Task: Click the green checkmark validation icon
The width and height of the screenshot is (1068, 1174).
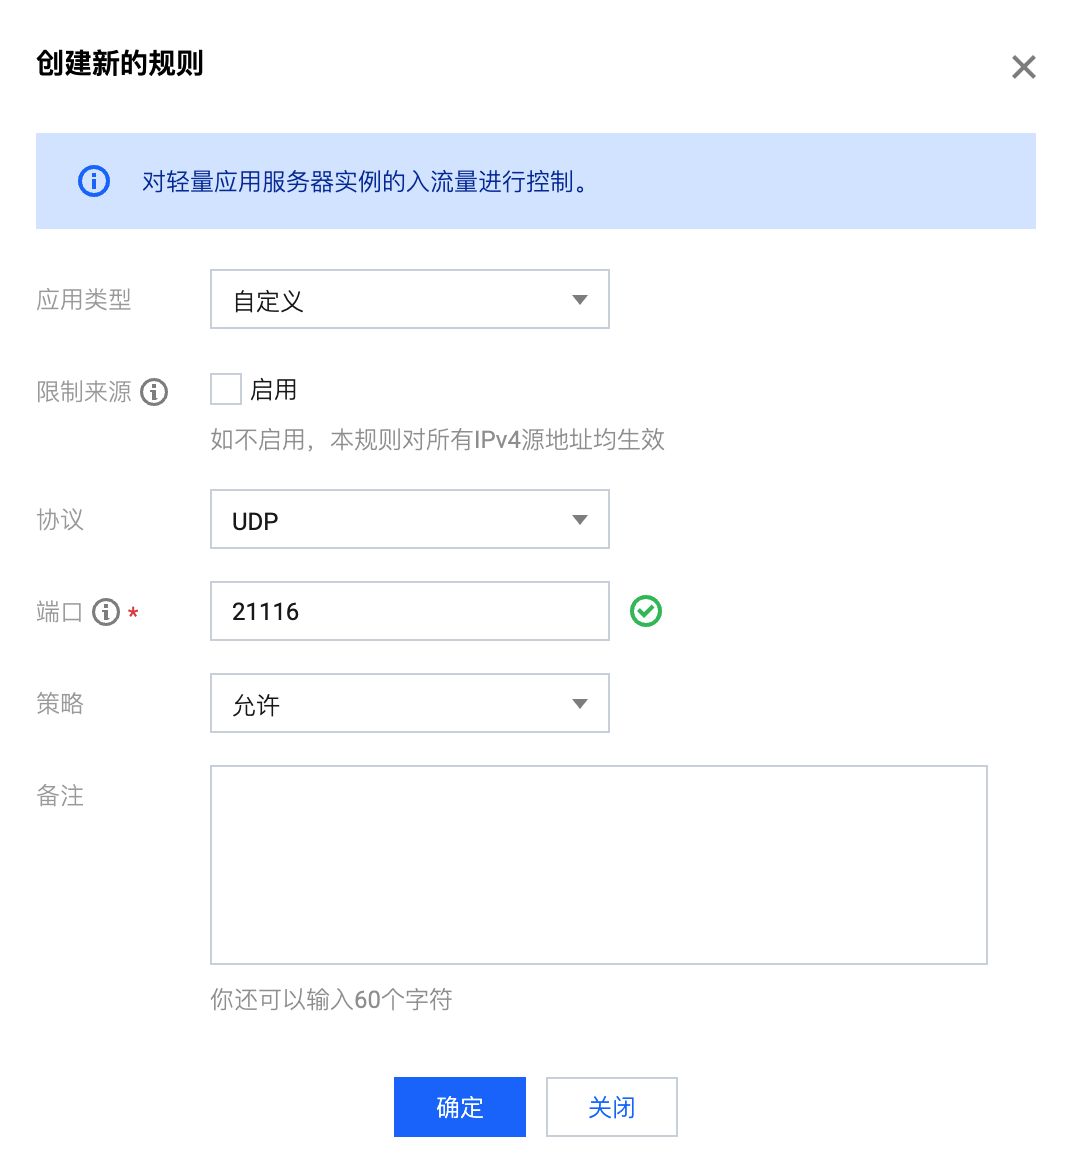Action: [x=646, y=611]
